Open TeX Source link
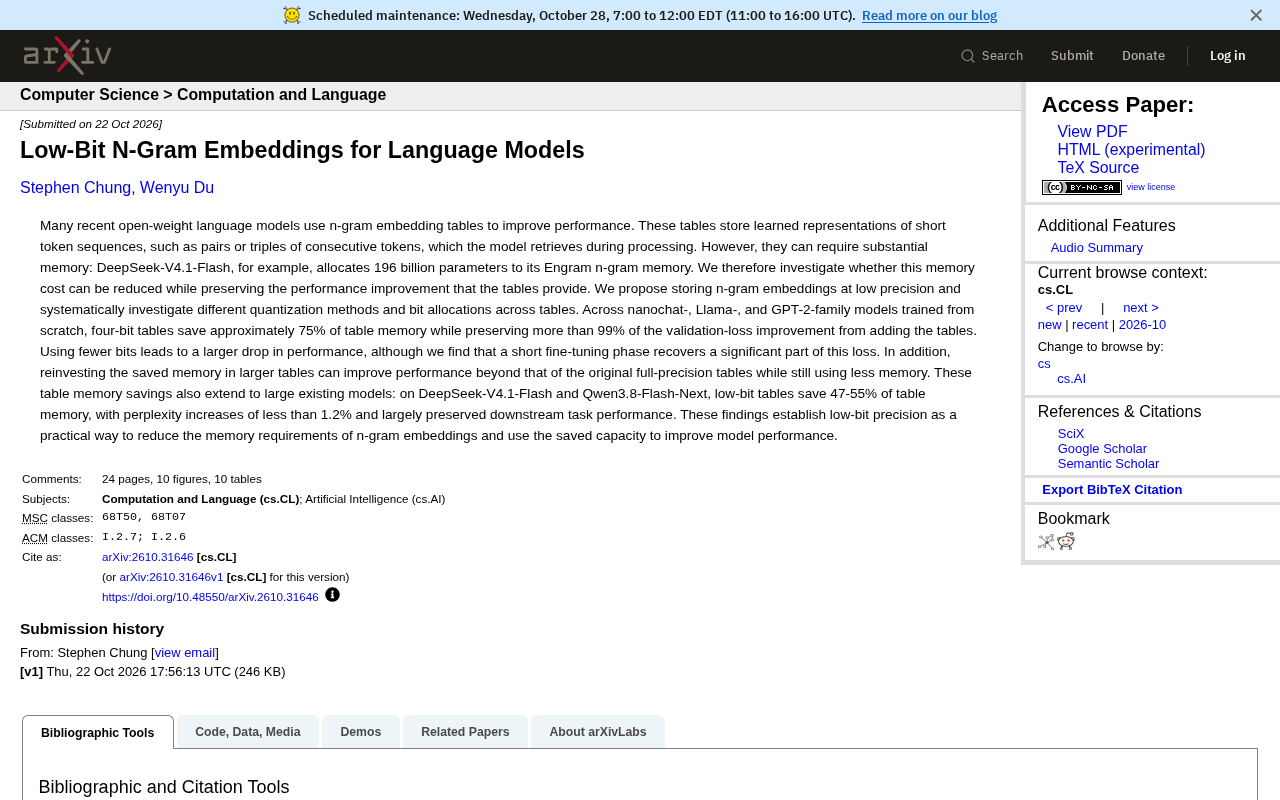The height and width of the screenshot is (800, 1280). (1098, 168)
